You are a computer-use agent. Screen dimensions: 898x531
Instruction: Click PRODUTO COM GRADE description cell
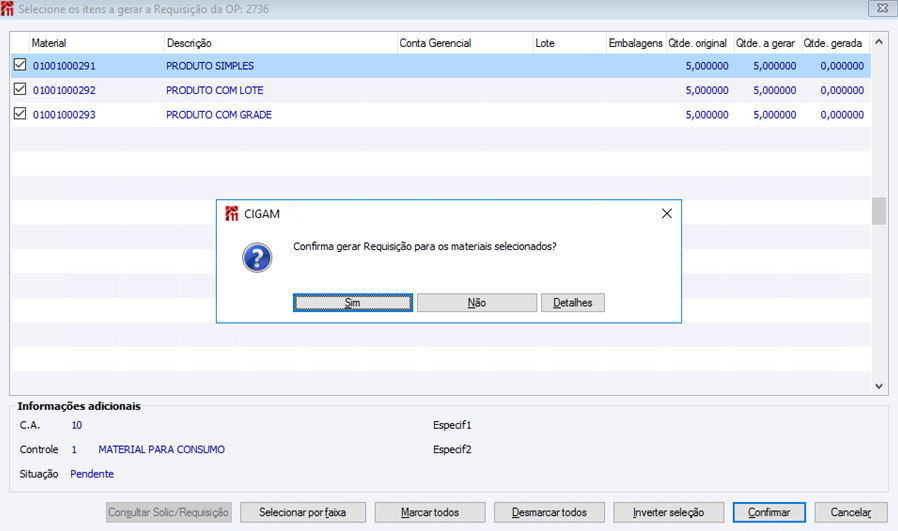coord(219,115)
